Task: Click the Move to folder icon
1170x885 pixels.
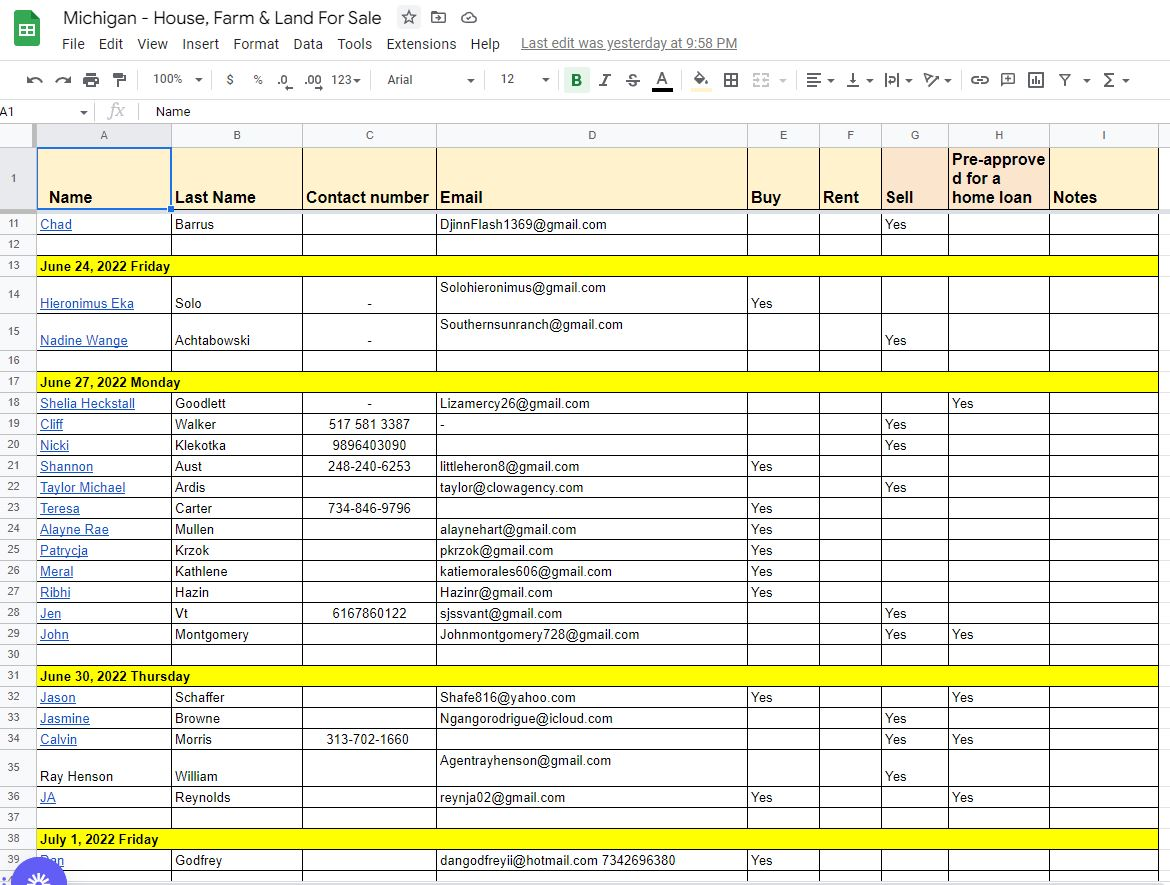Action: tap(439, 17)
